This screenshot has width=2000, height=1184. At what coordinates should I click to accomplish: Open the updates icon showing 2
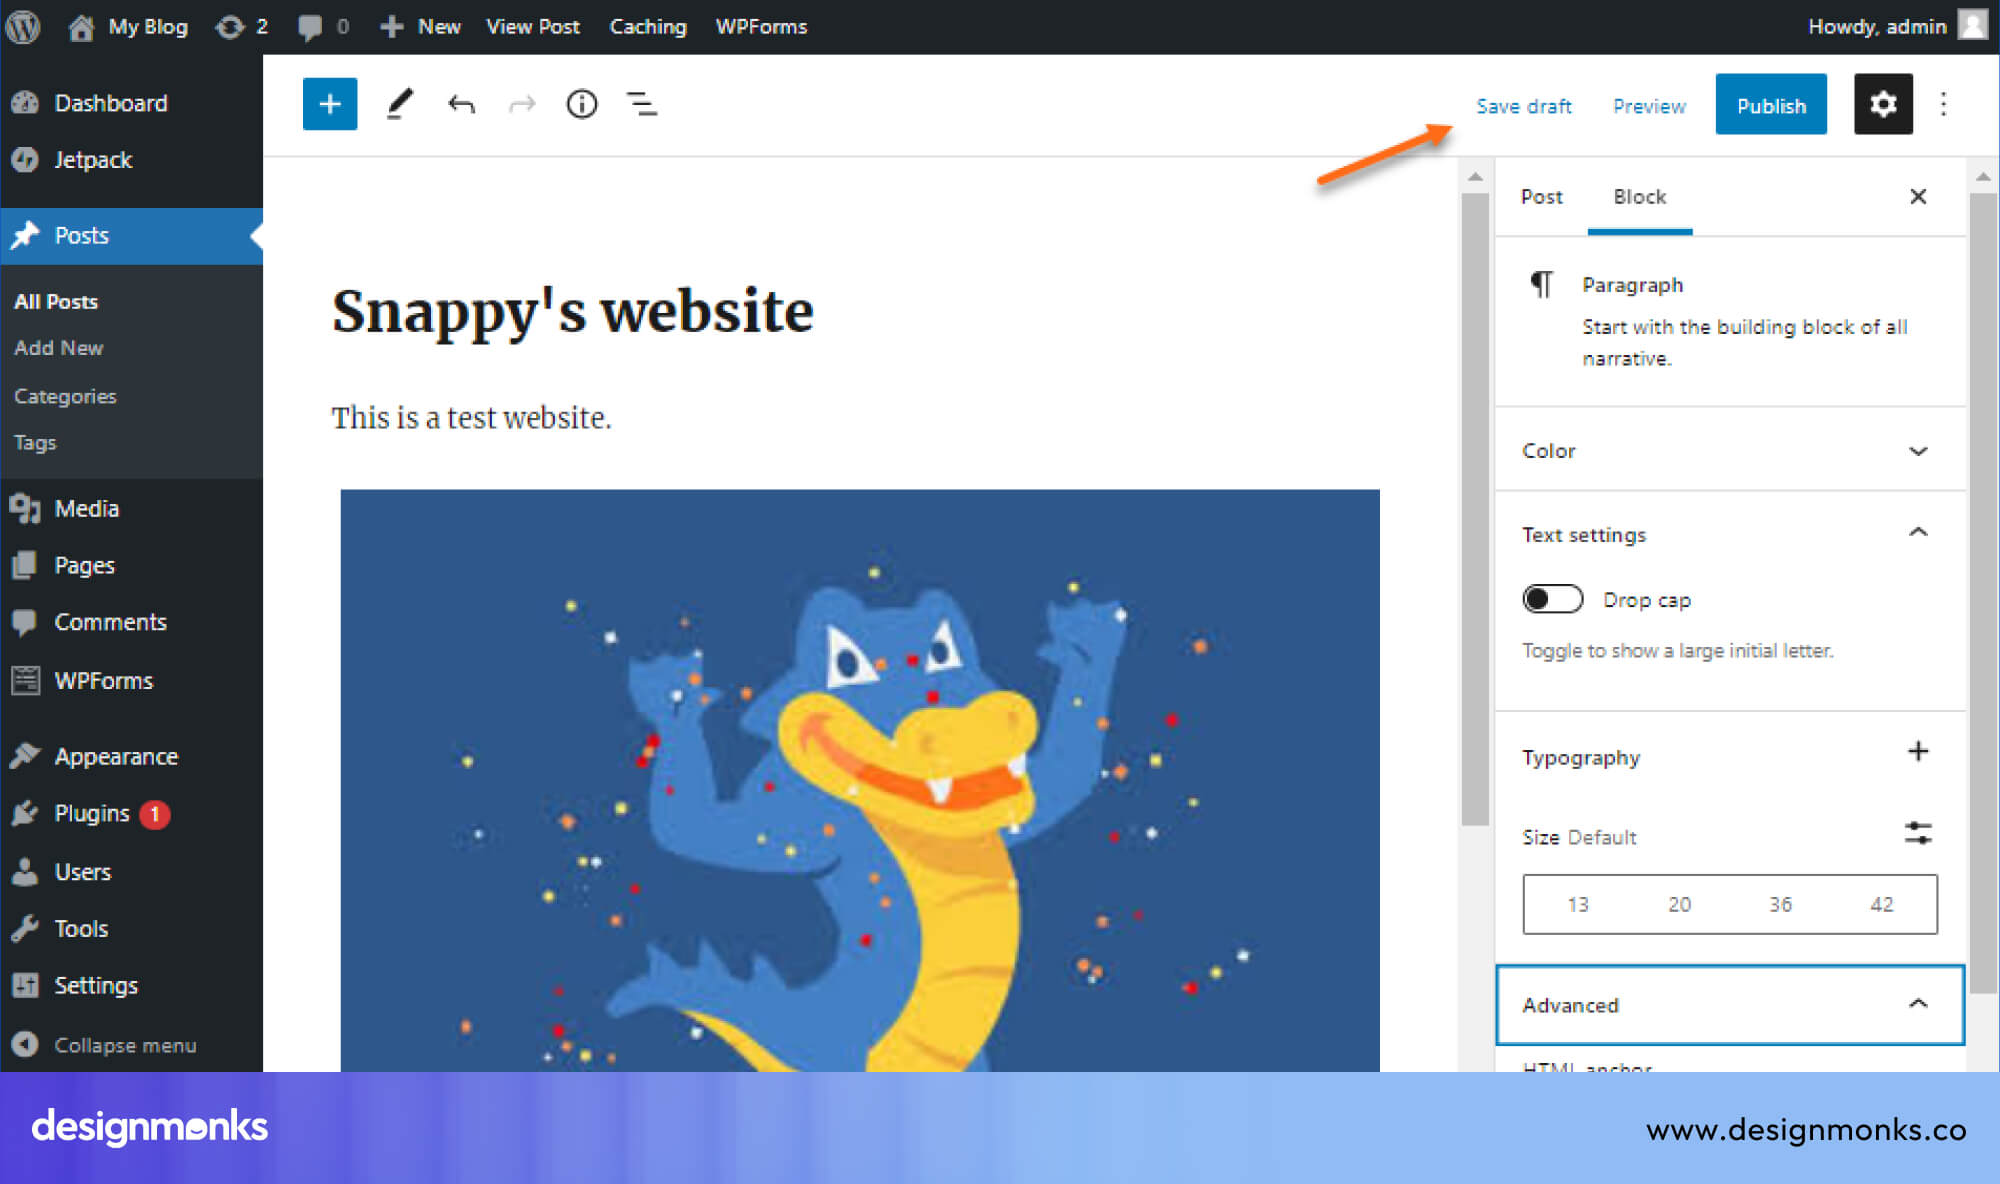click(241, 26)
